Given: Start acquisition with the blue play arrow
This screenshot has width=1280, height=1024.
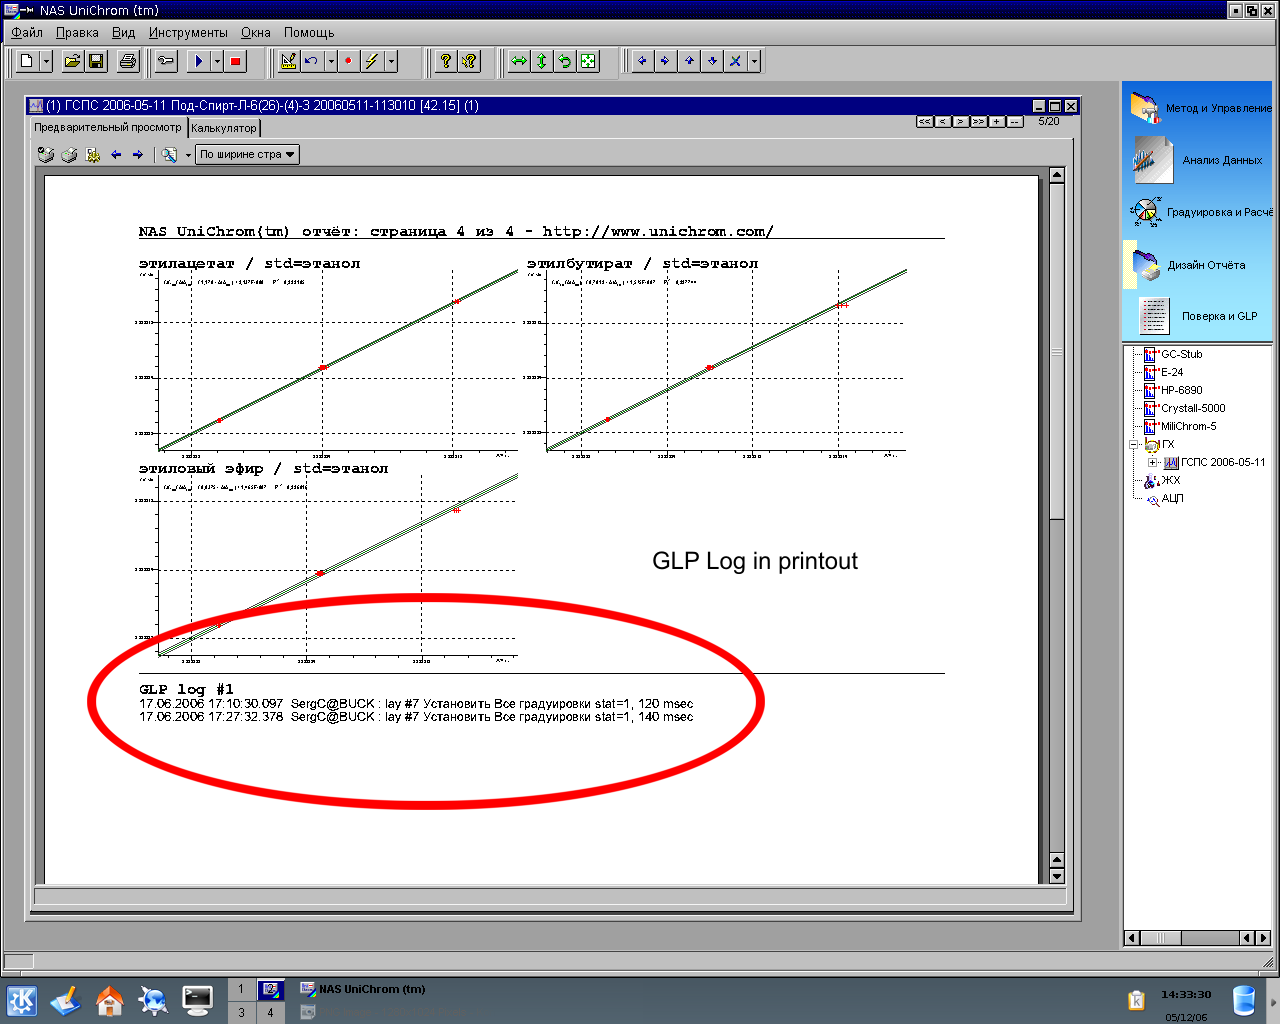Looking at the screenshot, I should click(x=198, y=61).
